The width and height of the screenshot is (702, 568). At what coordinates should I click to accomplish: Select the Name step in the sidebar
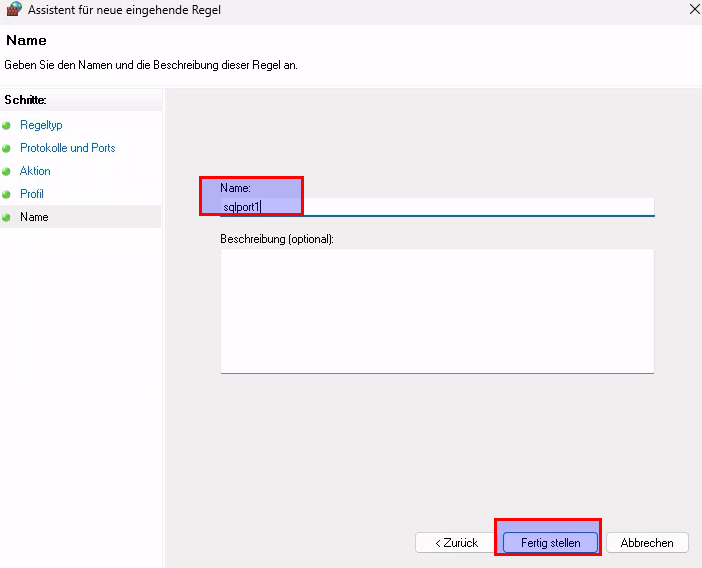coord(34,217)
